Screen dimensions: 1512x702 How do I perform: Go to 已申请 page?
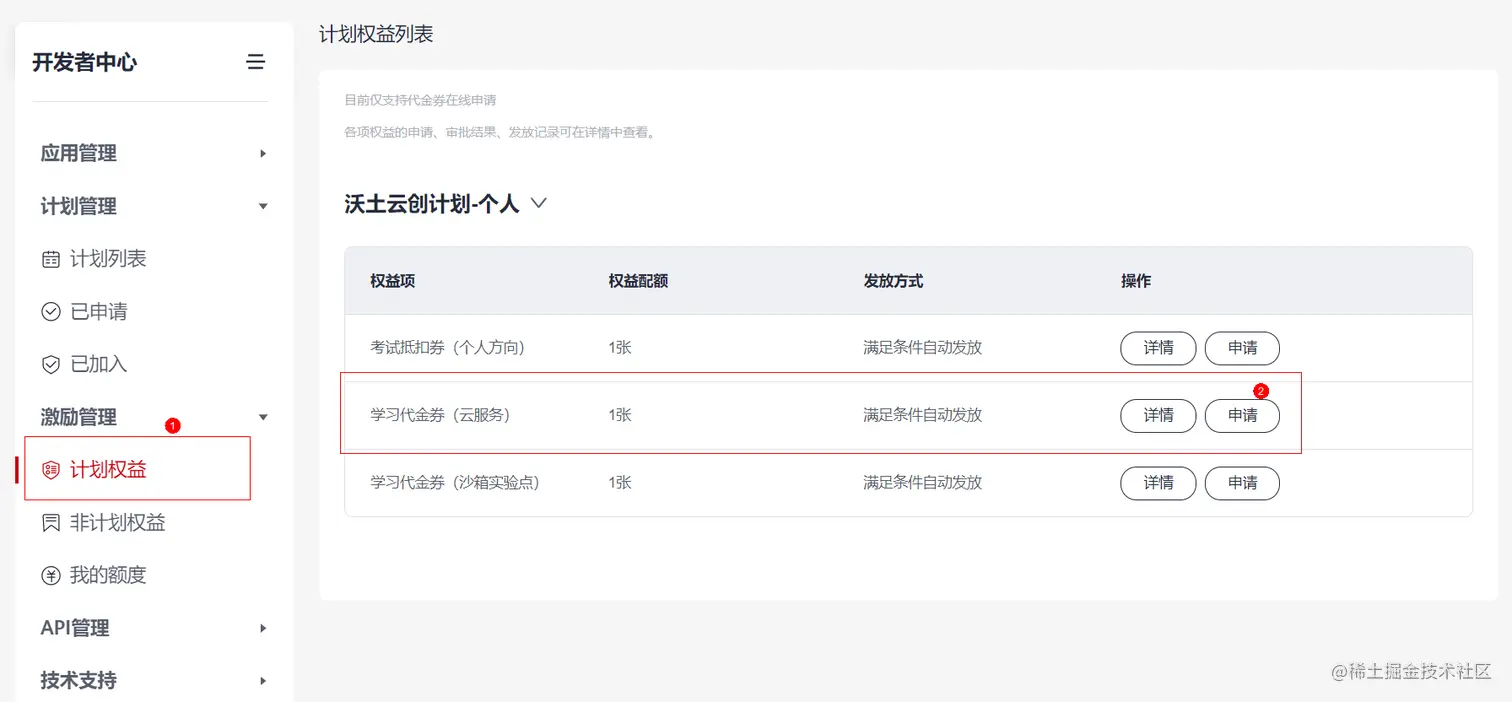point(99,312)
